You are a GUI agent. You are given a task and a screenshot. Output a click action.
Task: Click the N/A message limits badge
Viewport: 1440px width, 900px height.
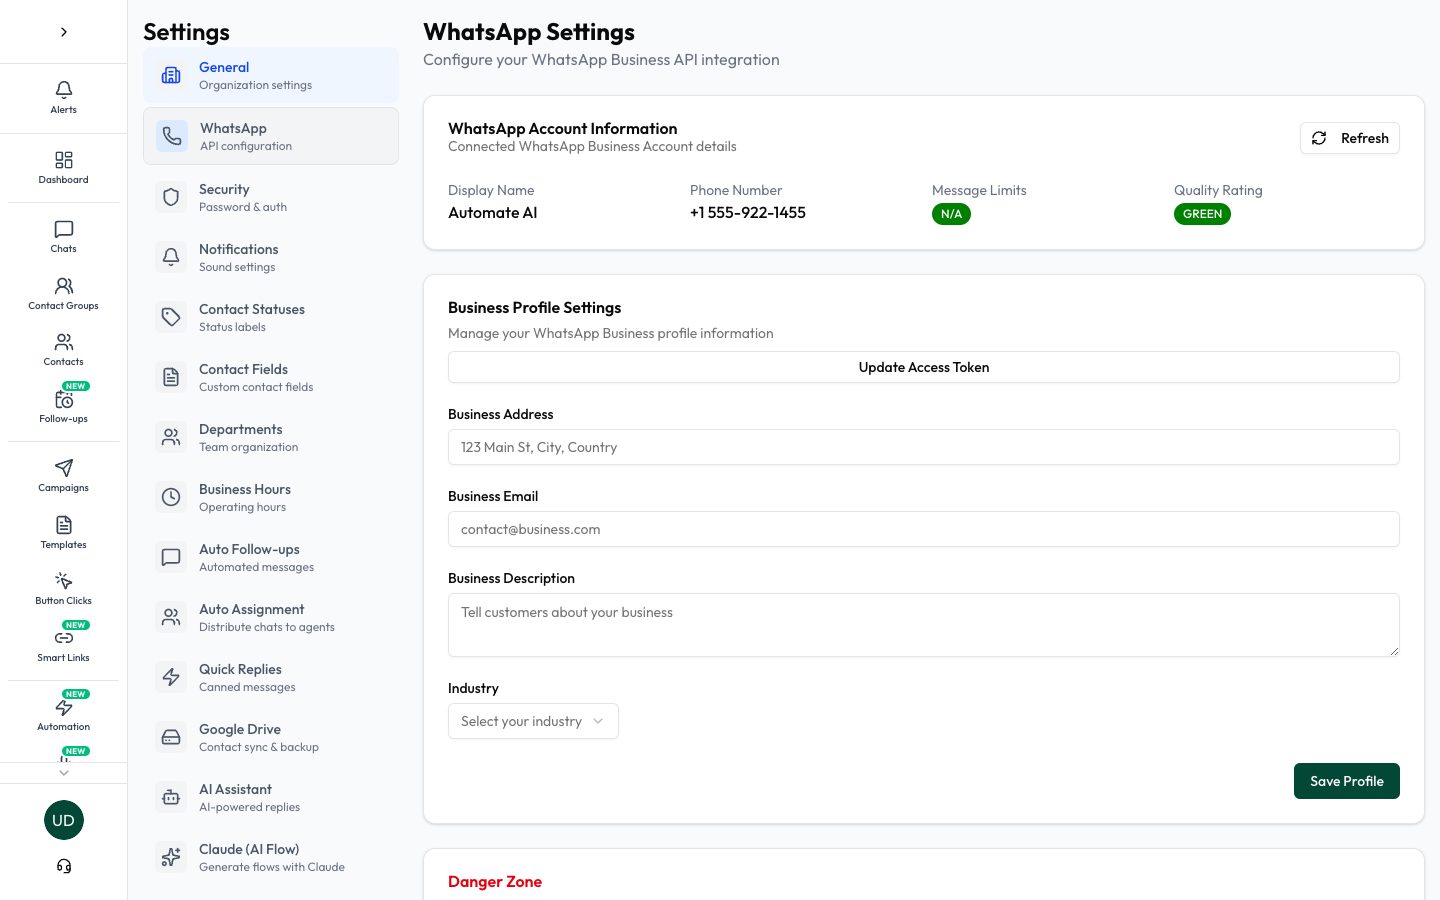click(x=951, y=214)
